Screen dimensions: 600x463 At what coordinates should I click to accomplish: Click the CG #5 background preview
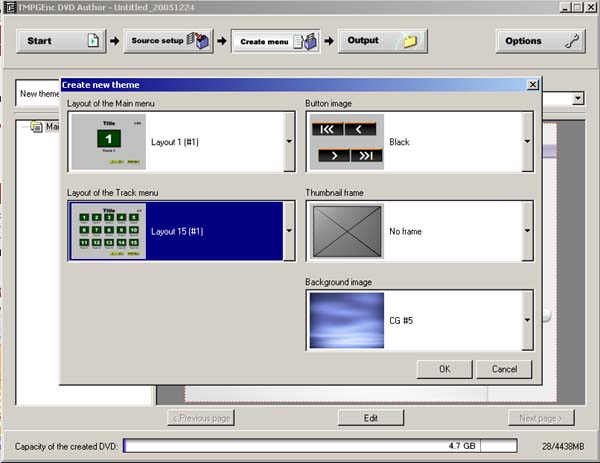tap(347, 320)
